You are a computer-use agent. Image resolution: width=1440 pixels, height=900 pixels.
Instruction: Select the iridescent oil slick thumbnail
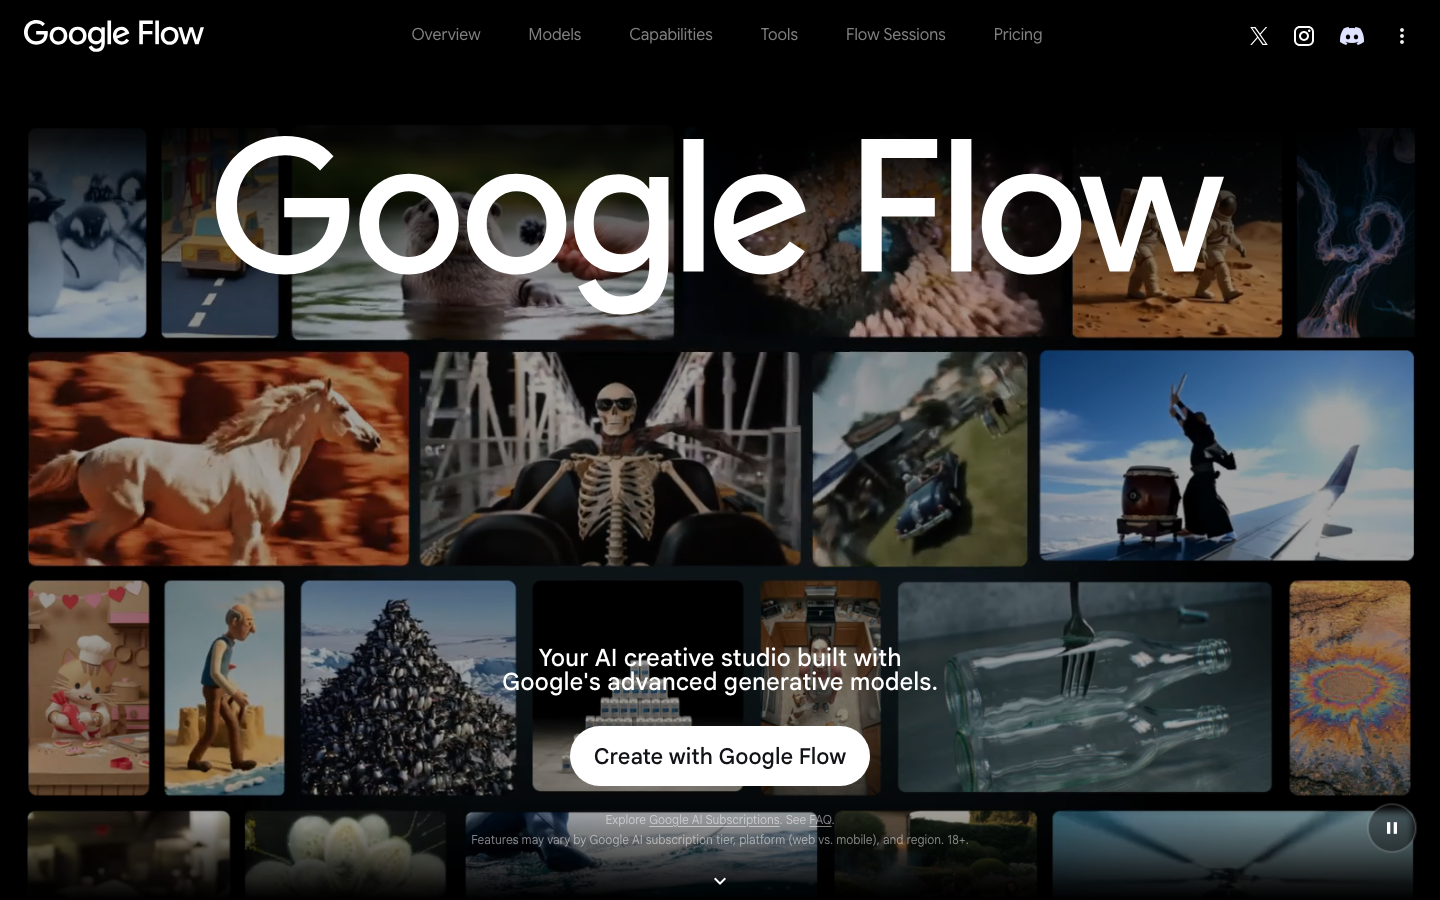[x=1350, y=688]
